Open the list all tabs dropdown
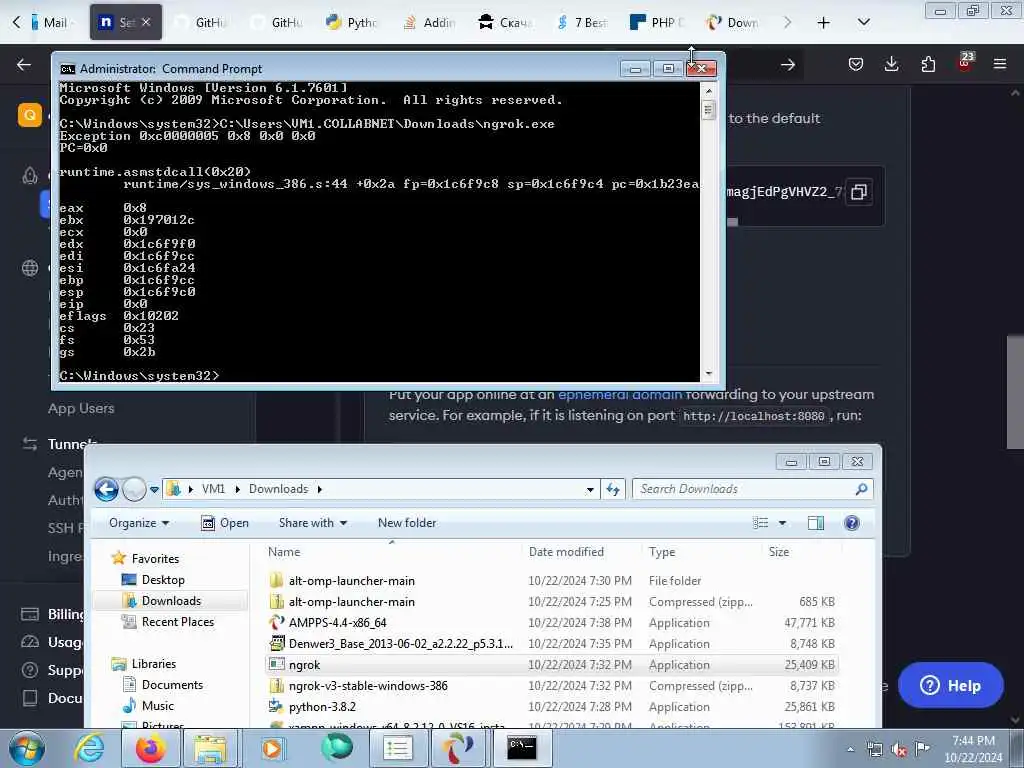This screenshot has width=1024, height=768. [863, 22]
